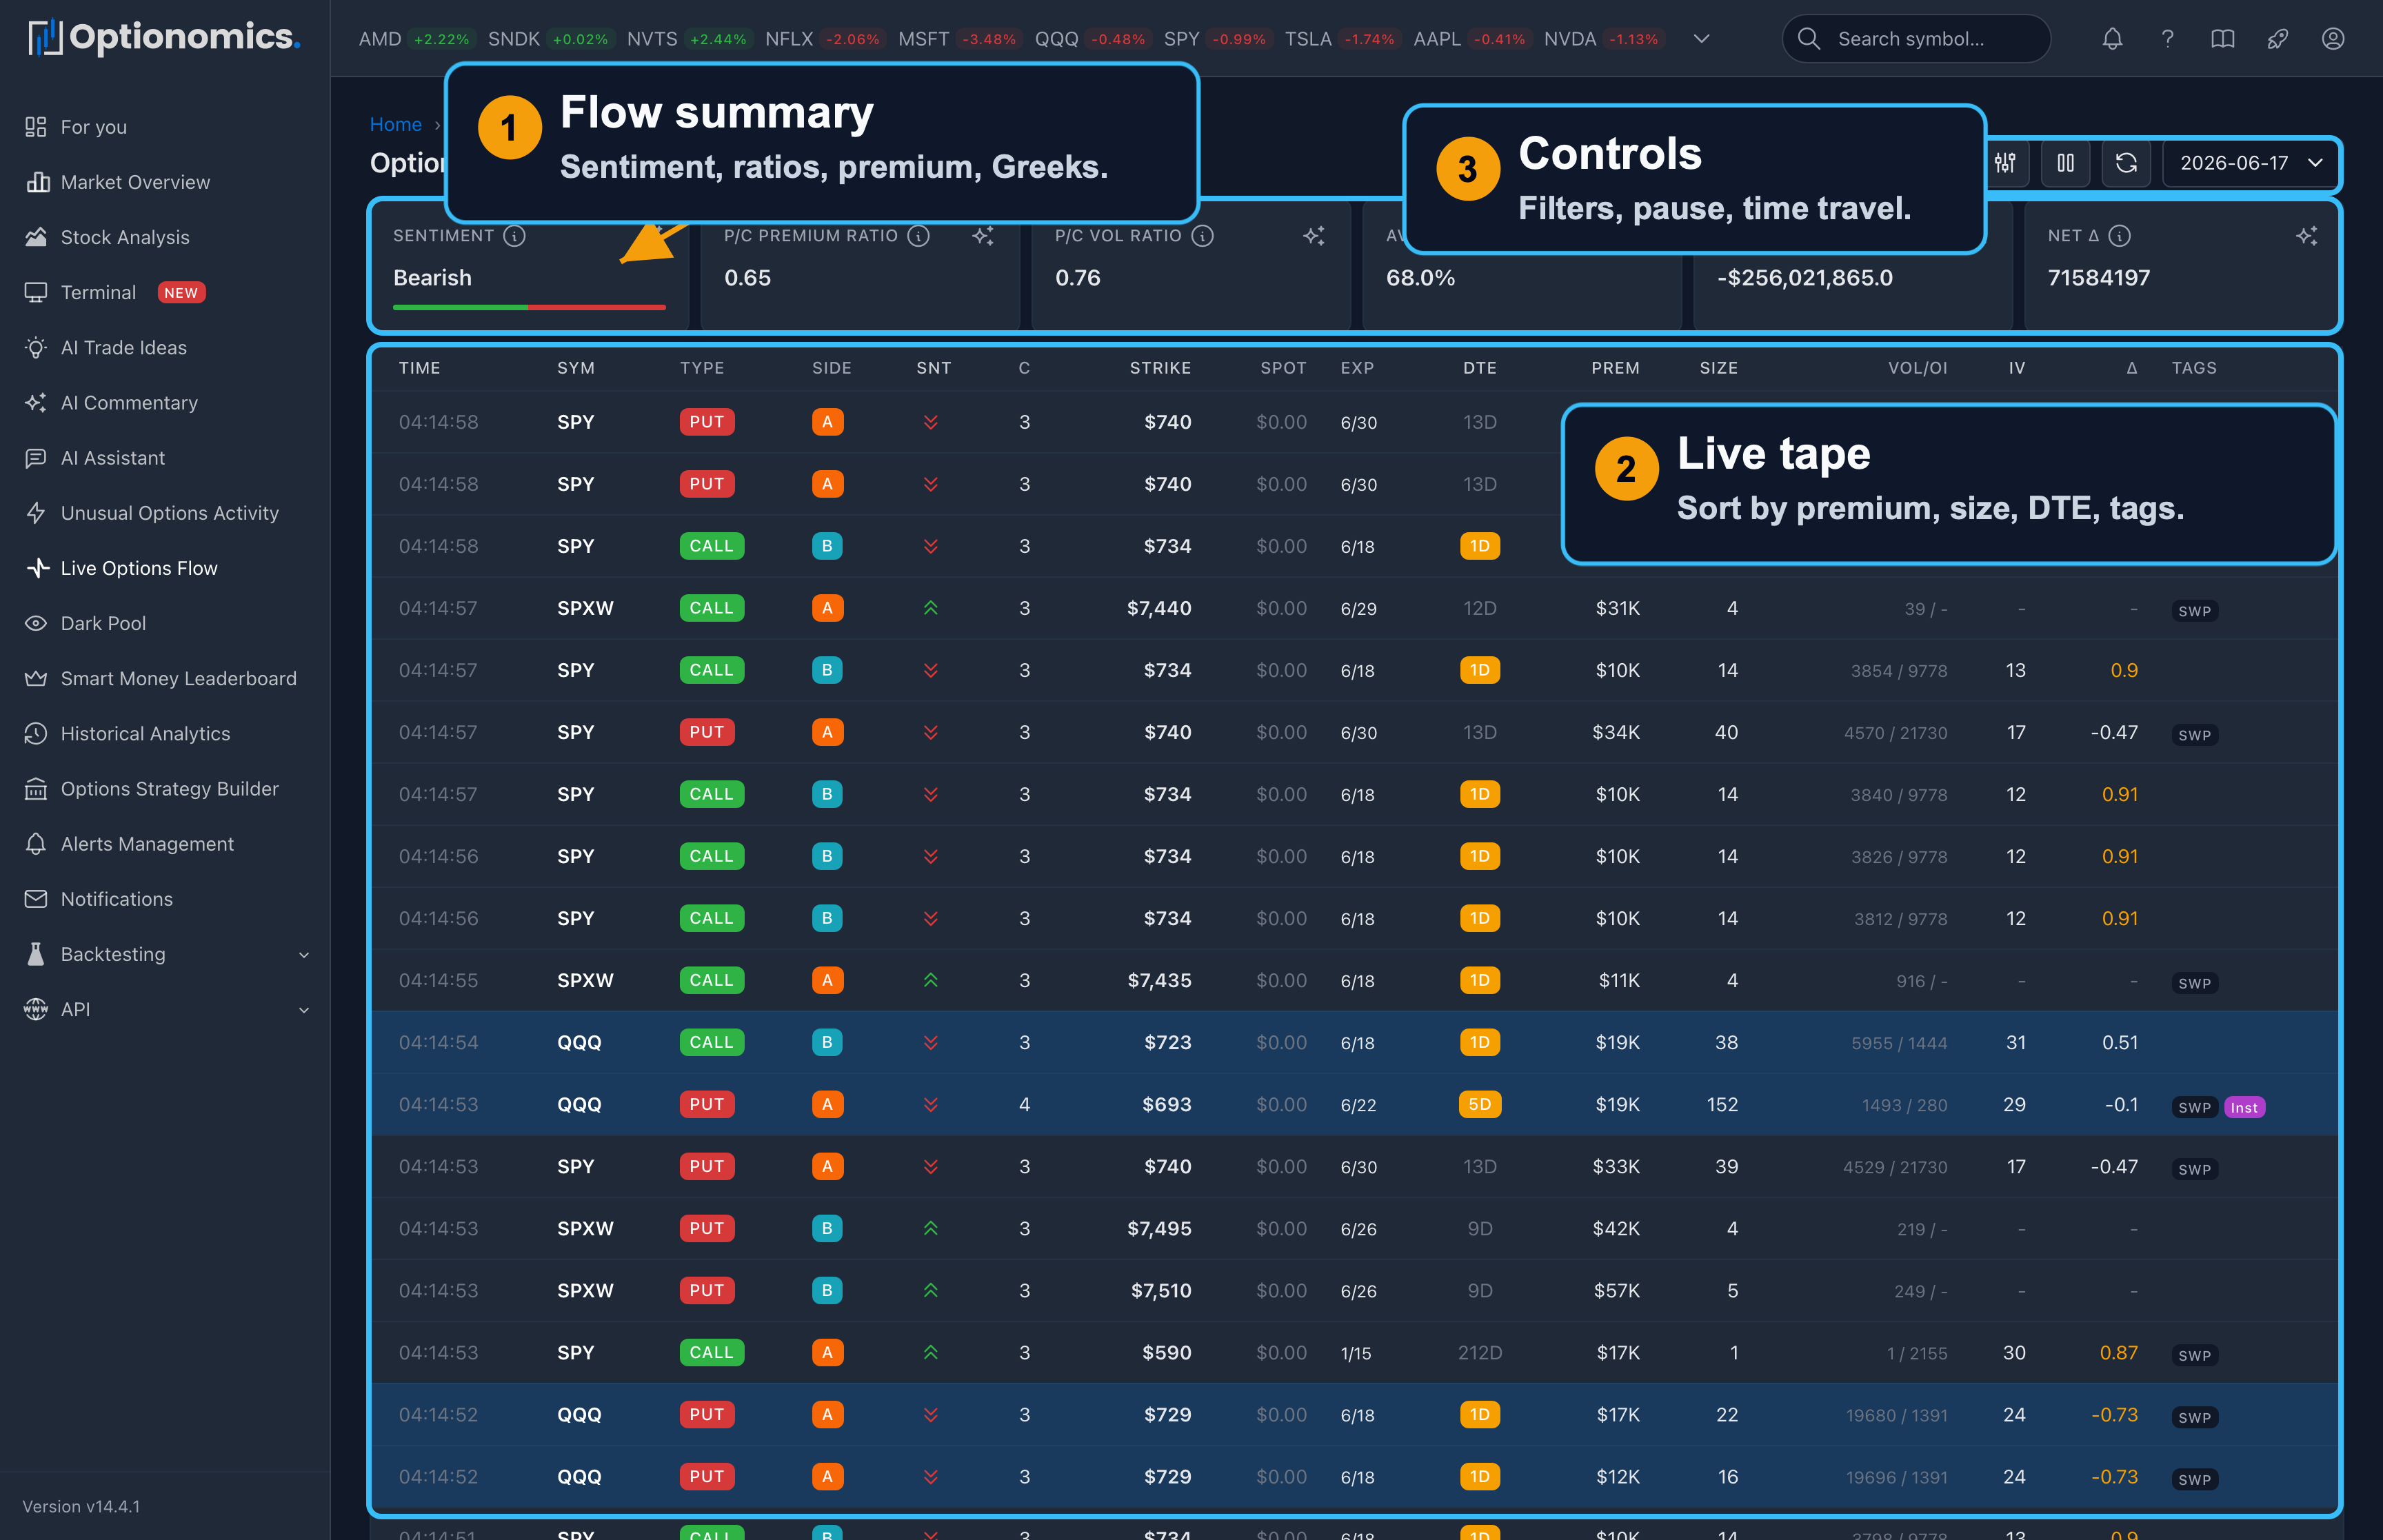
Task: Click the For you grid icon
Action: tap(36, 127)
